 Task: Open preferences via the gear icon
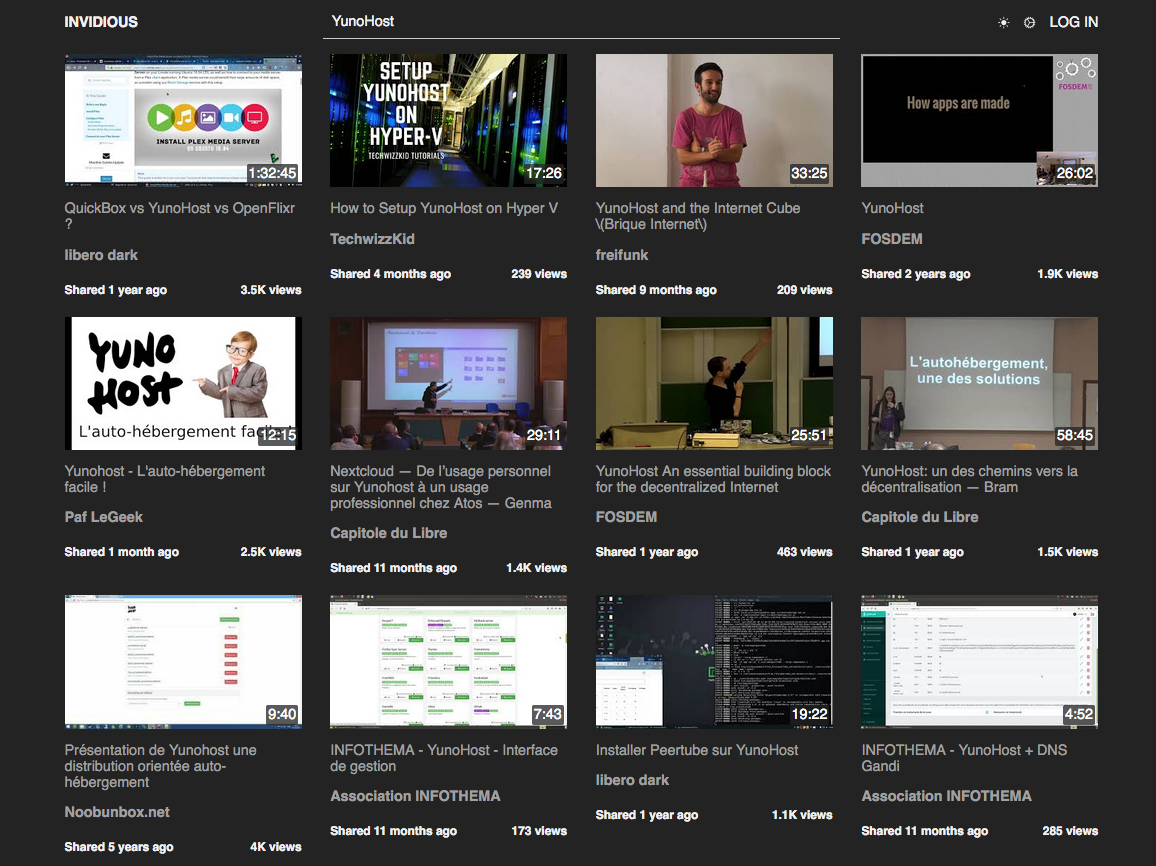coord(1029,23)
